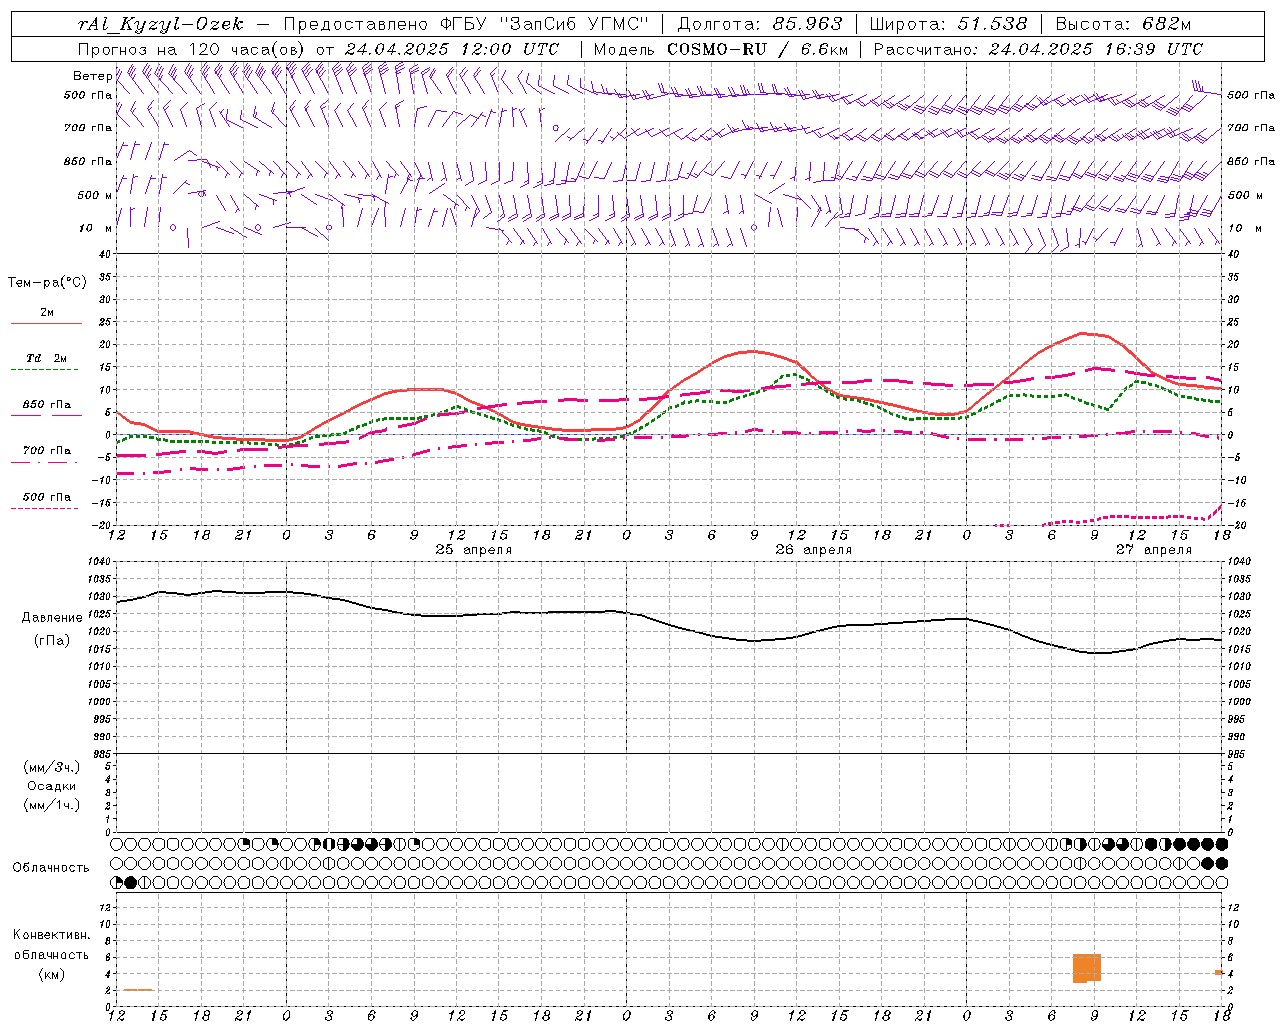
Task: Click the left '700 гПа' wind level label
Action: click(88, 128)
